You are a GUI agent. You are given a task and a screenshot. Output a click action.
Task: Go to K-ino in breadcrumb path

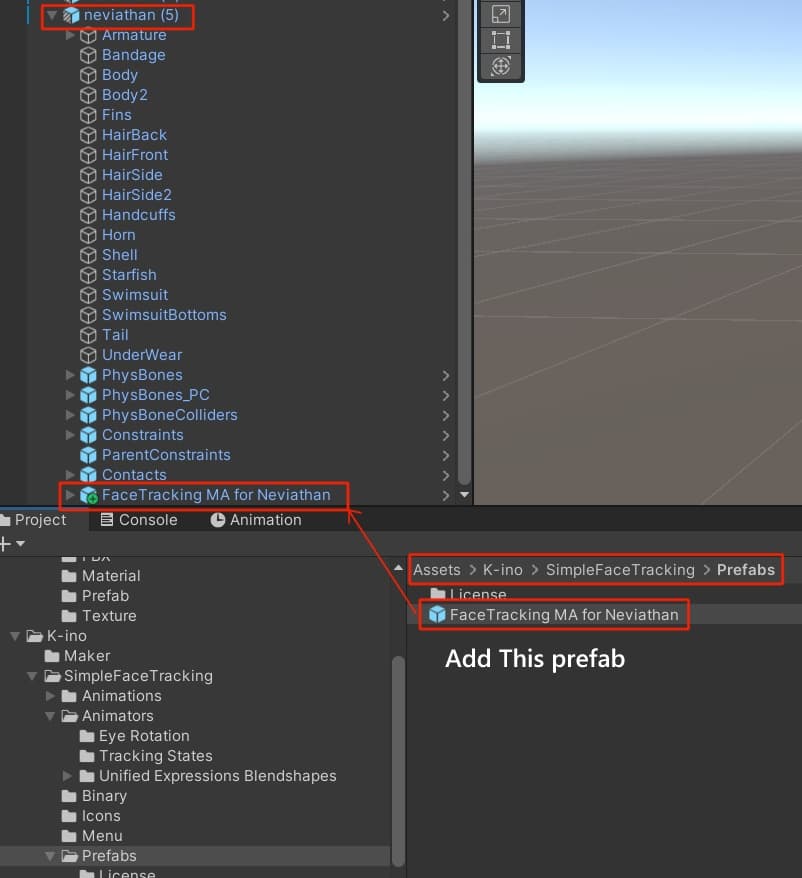[502, 570]
